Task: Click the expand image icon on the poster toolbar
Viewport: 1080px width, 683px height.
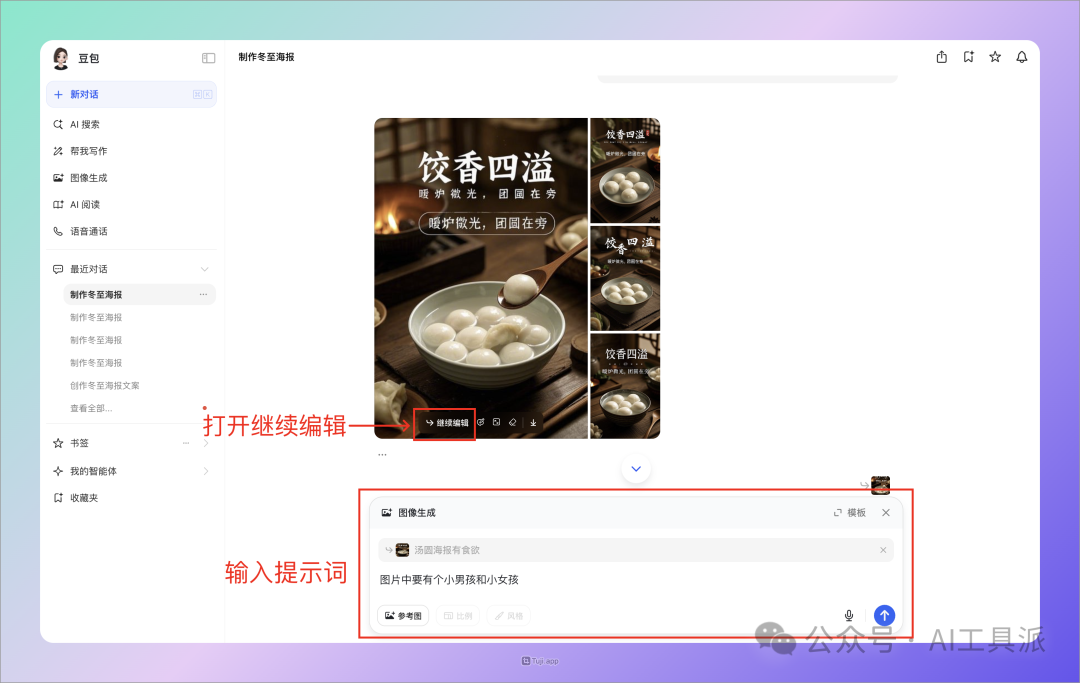Action: 497,423
